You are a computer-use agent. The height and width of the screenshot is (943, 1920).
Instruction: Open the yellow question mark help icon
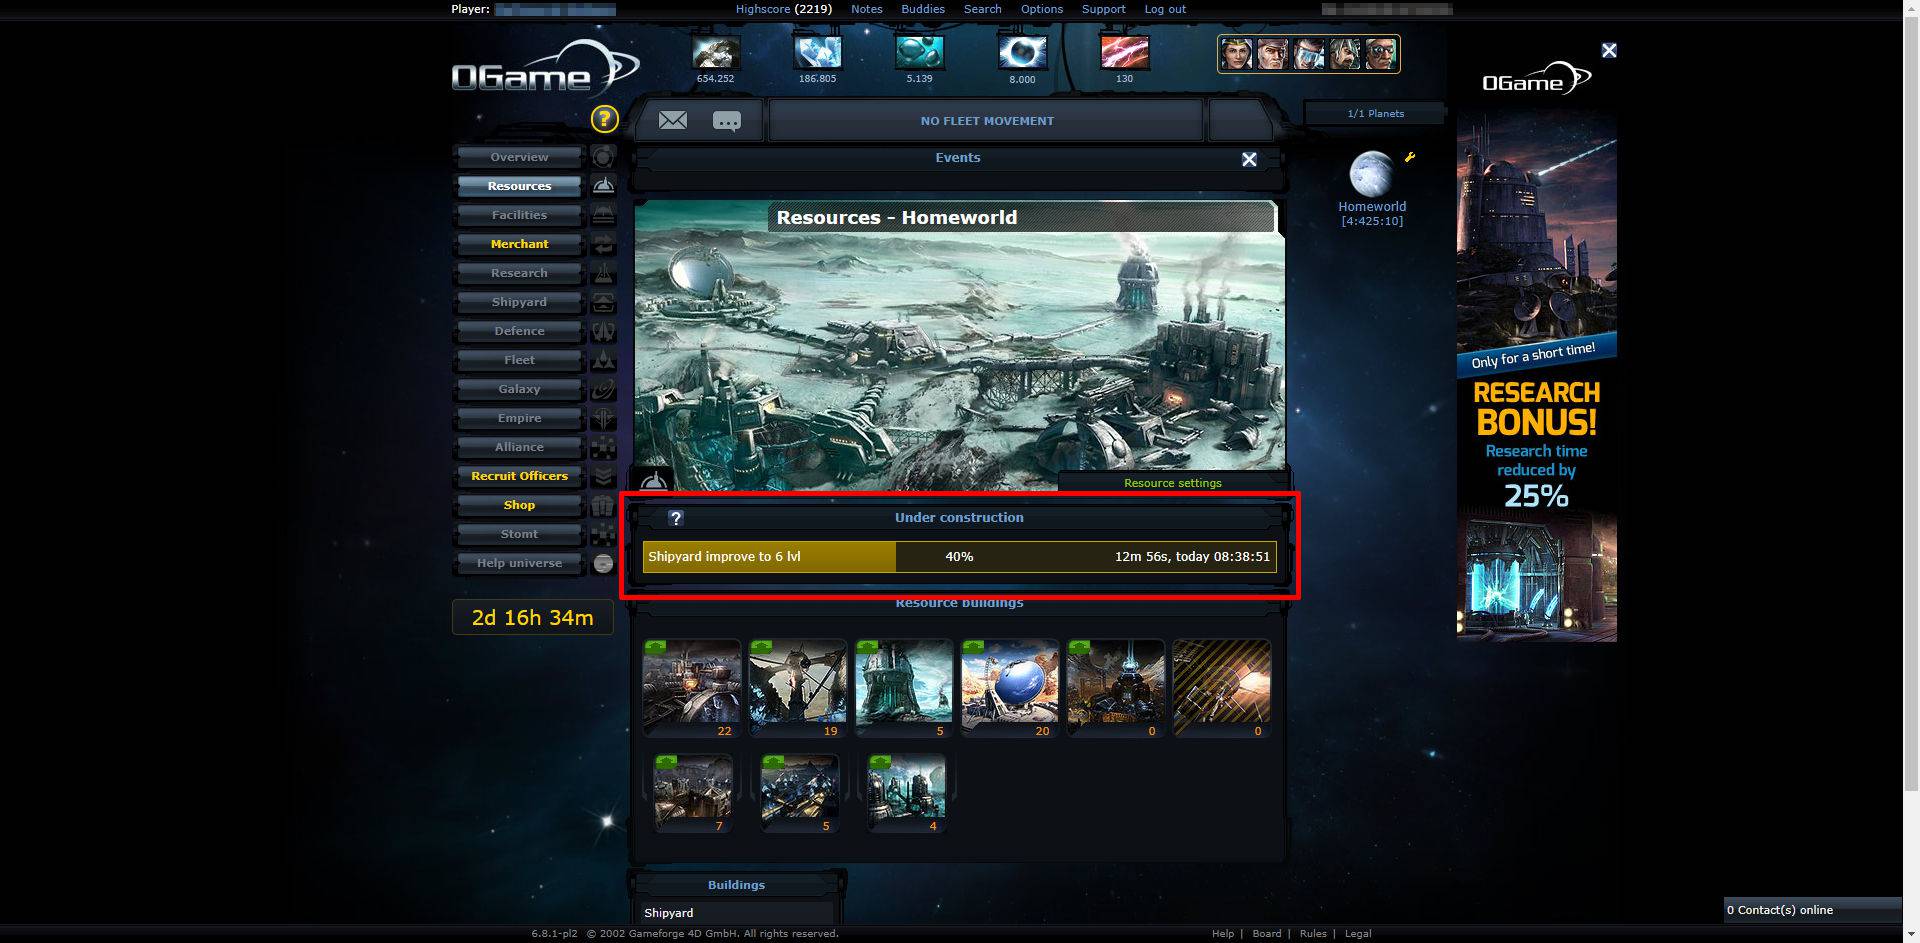pyautogui.click(x=604, y=119)
